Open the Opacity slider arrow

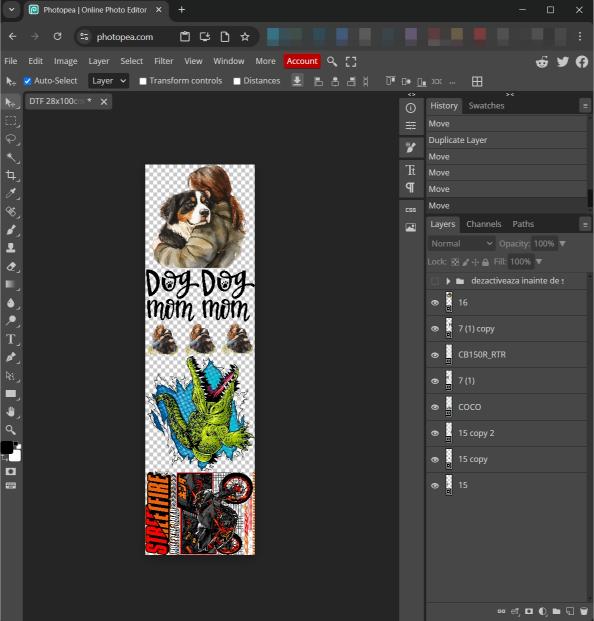(563, 244)
